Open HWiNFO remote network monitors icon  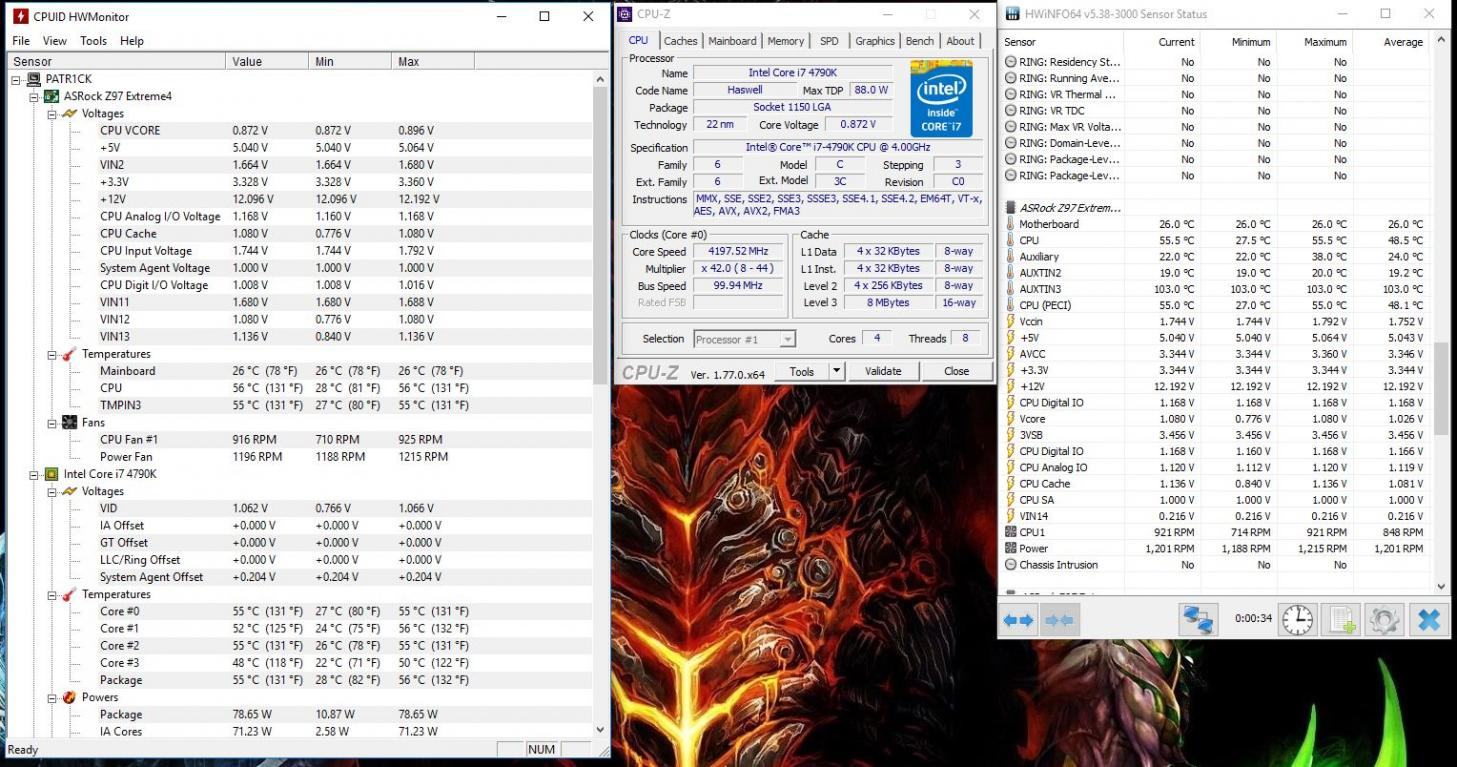click(x=1199, y=619)
